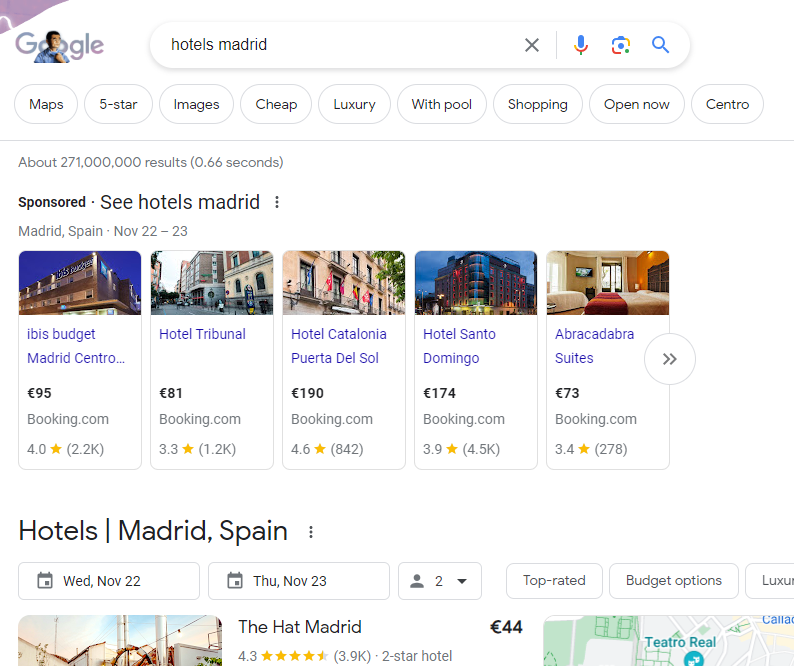Select the 5-star filter chip

[118, 104]
